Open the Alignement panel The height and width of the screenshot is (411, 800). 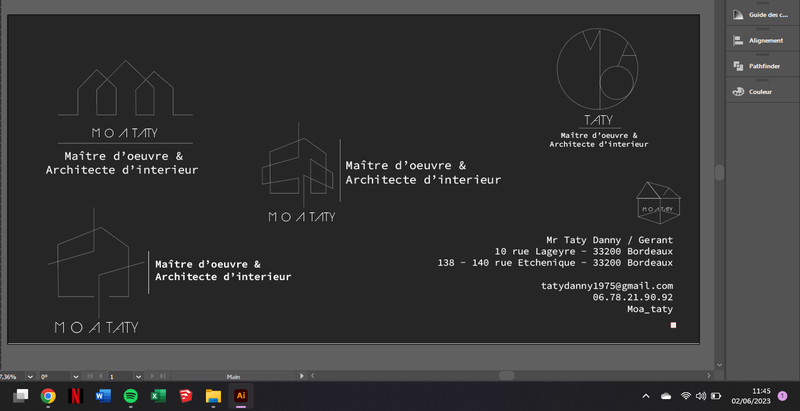(763, 40)
